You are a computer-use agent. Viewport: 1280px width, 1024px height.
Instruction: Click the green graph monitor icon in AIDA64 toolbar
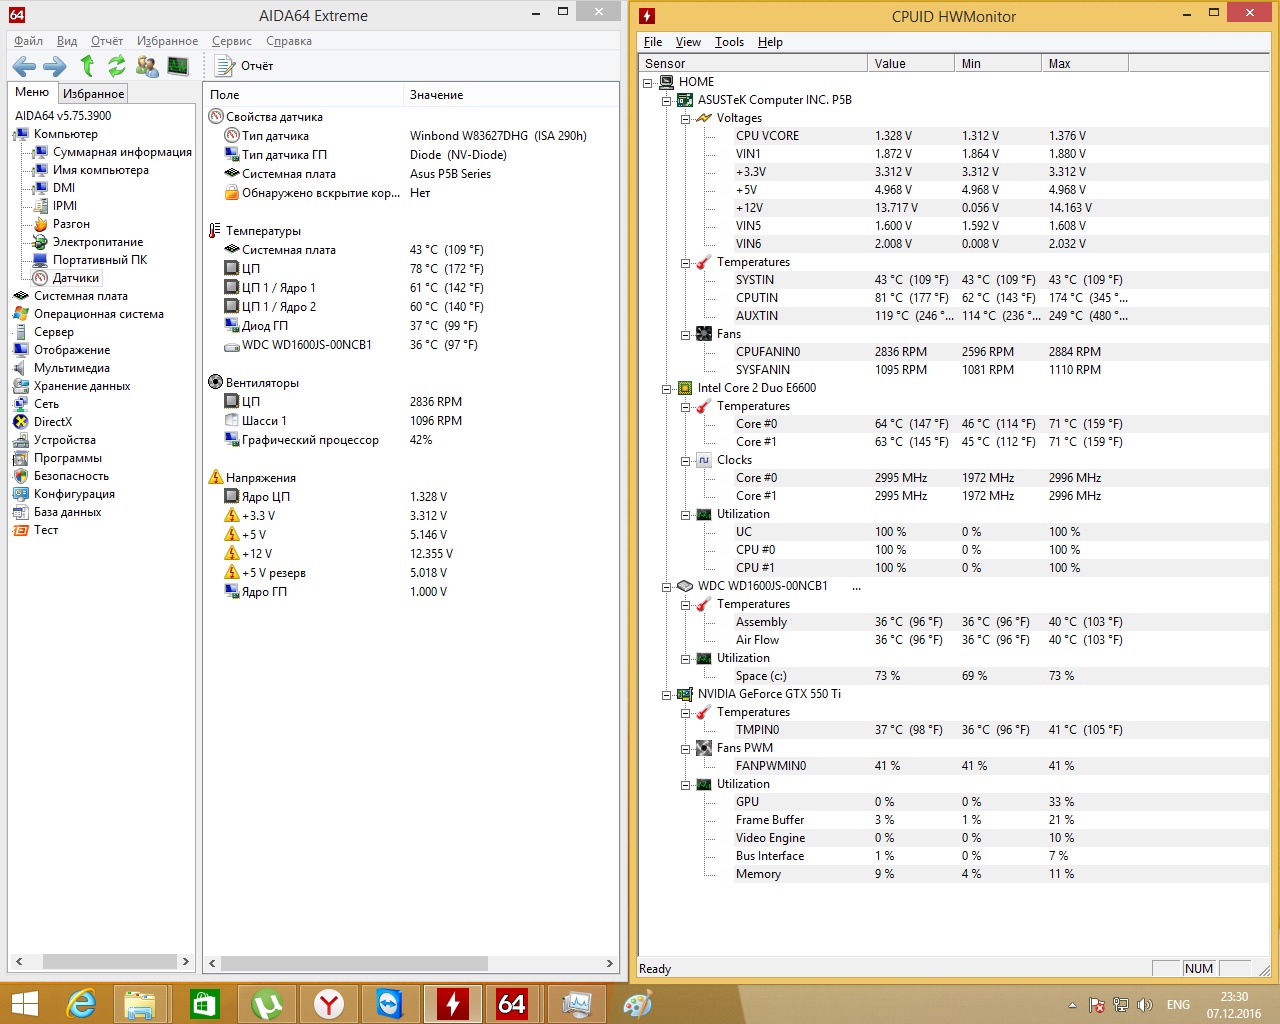coord(178,66)
